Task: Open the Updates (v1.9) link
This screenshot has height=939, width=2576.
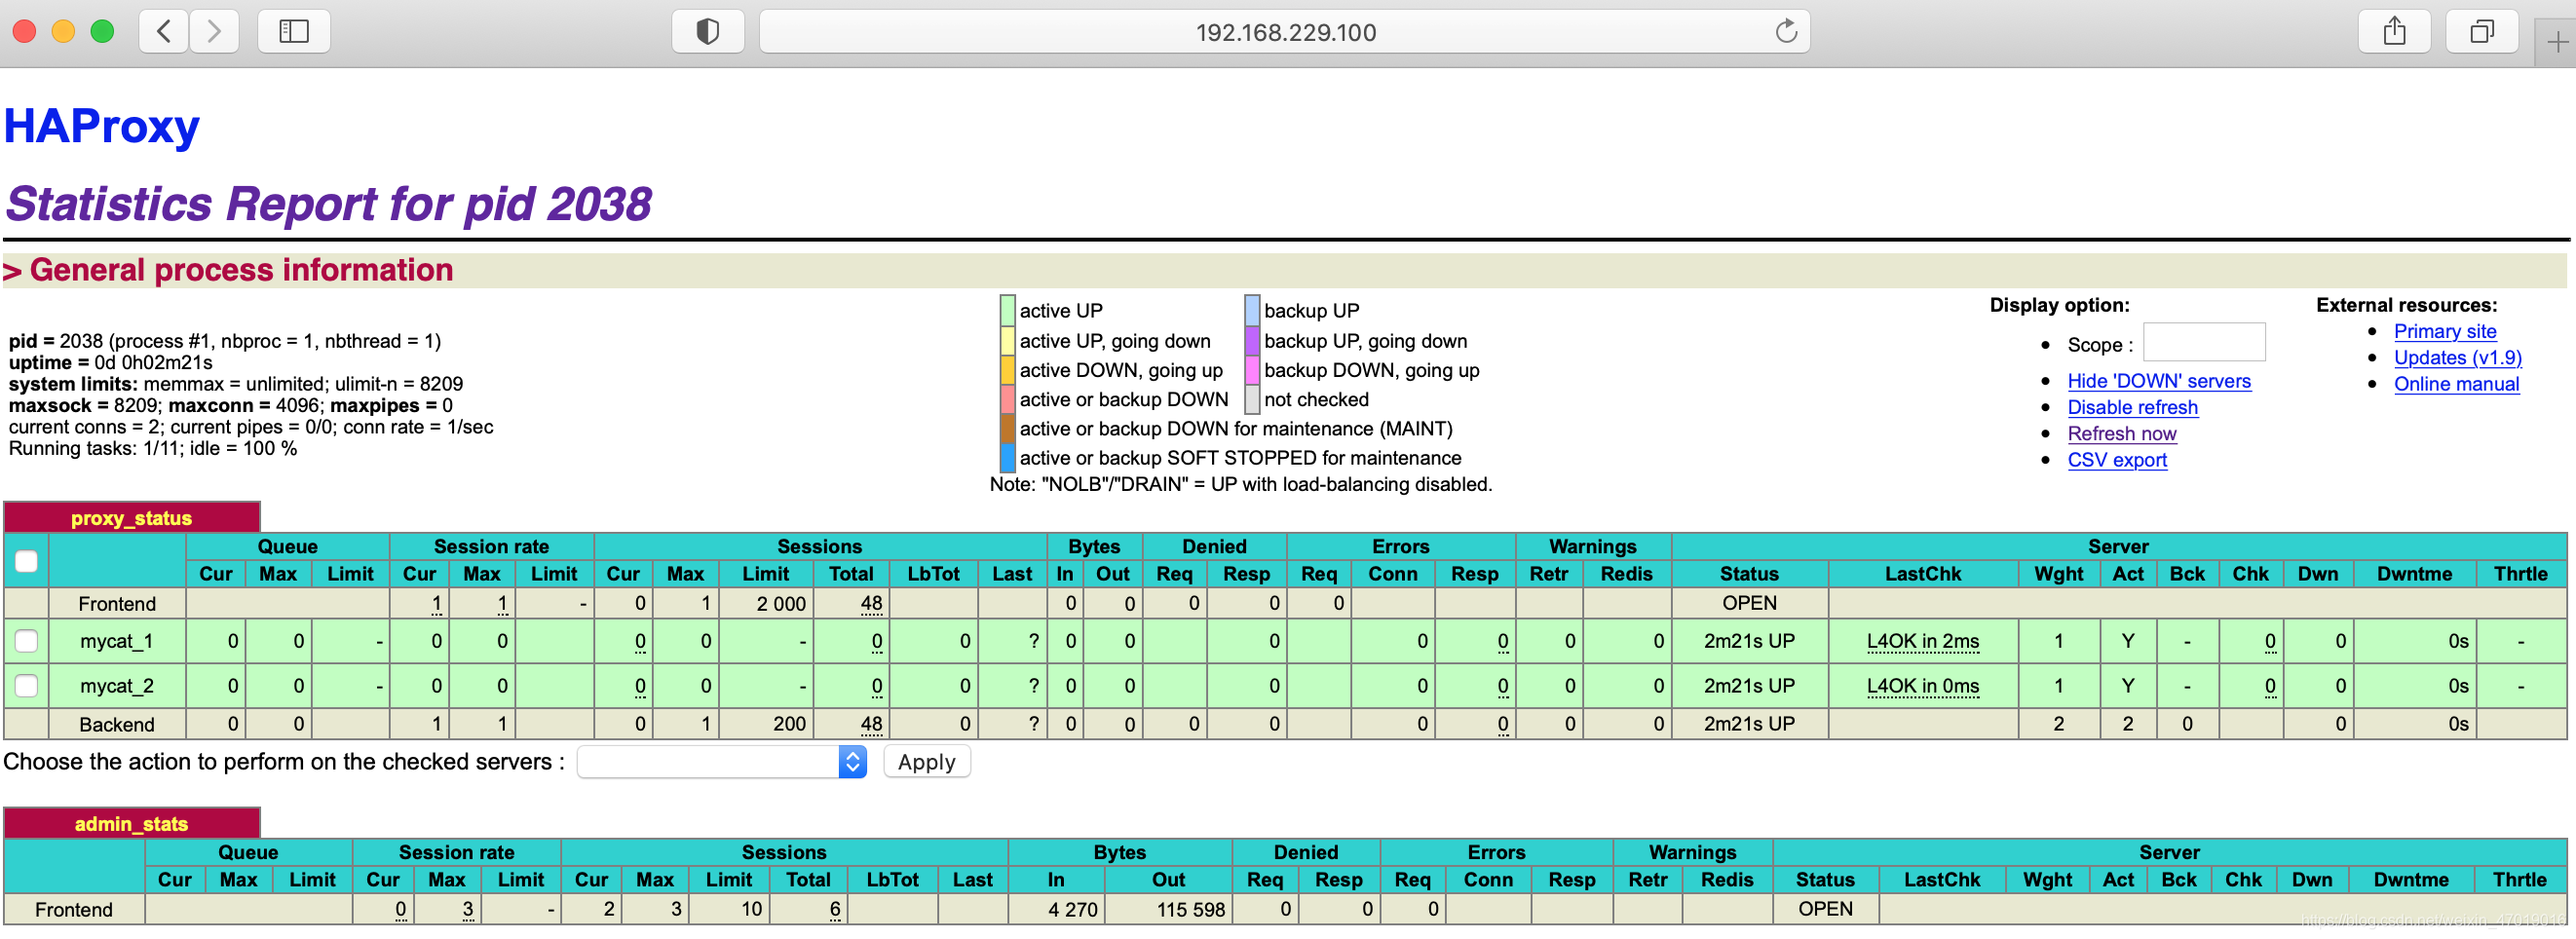Action: 2457,357
